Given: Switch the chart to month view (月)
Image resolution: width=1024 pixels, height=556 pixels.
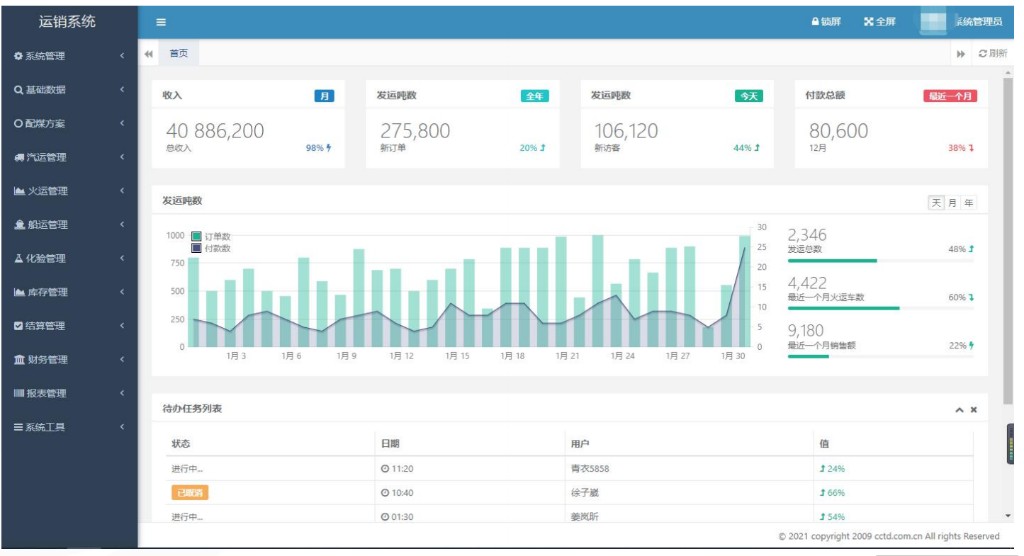Looking at the screenshot, I should coord(952,203).
